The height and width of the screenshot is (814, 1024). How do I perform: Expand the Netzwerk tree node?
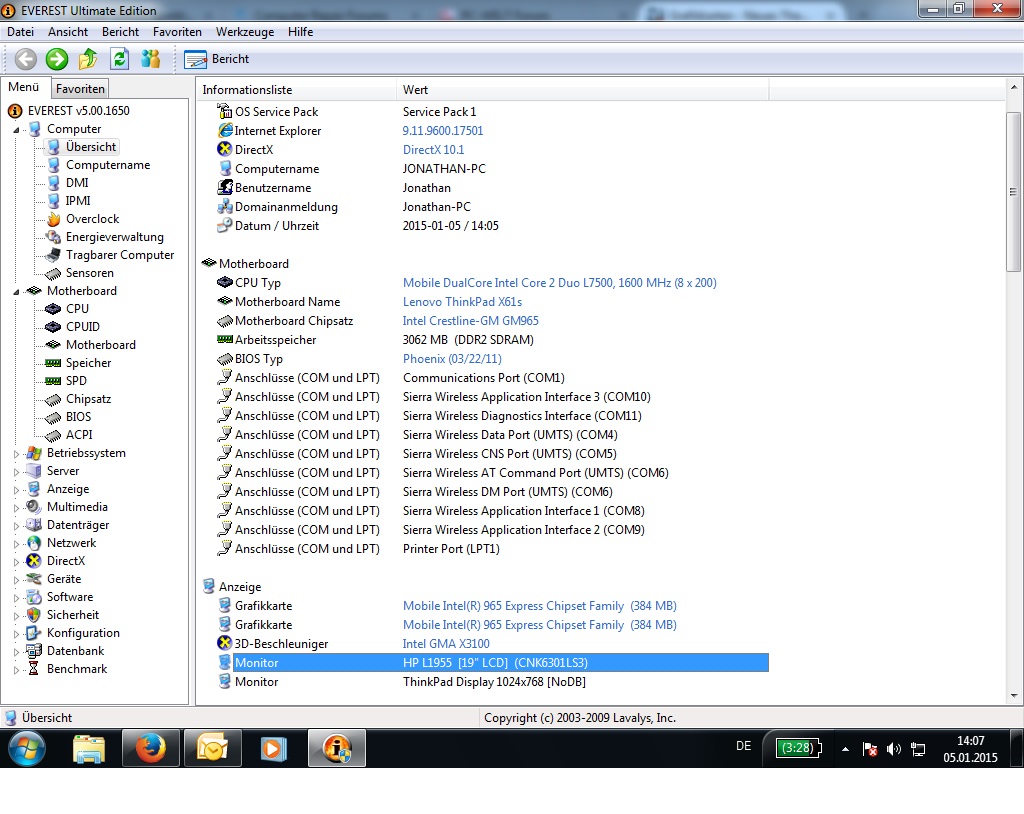pos(16,543)
